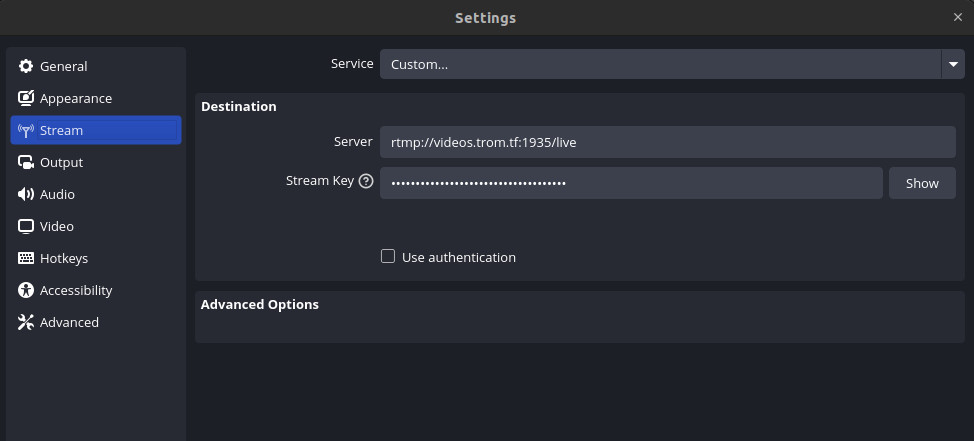
Task: Click the Stream Key password field
Action: tap(631, 183)
